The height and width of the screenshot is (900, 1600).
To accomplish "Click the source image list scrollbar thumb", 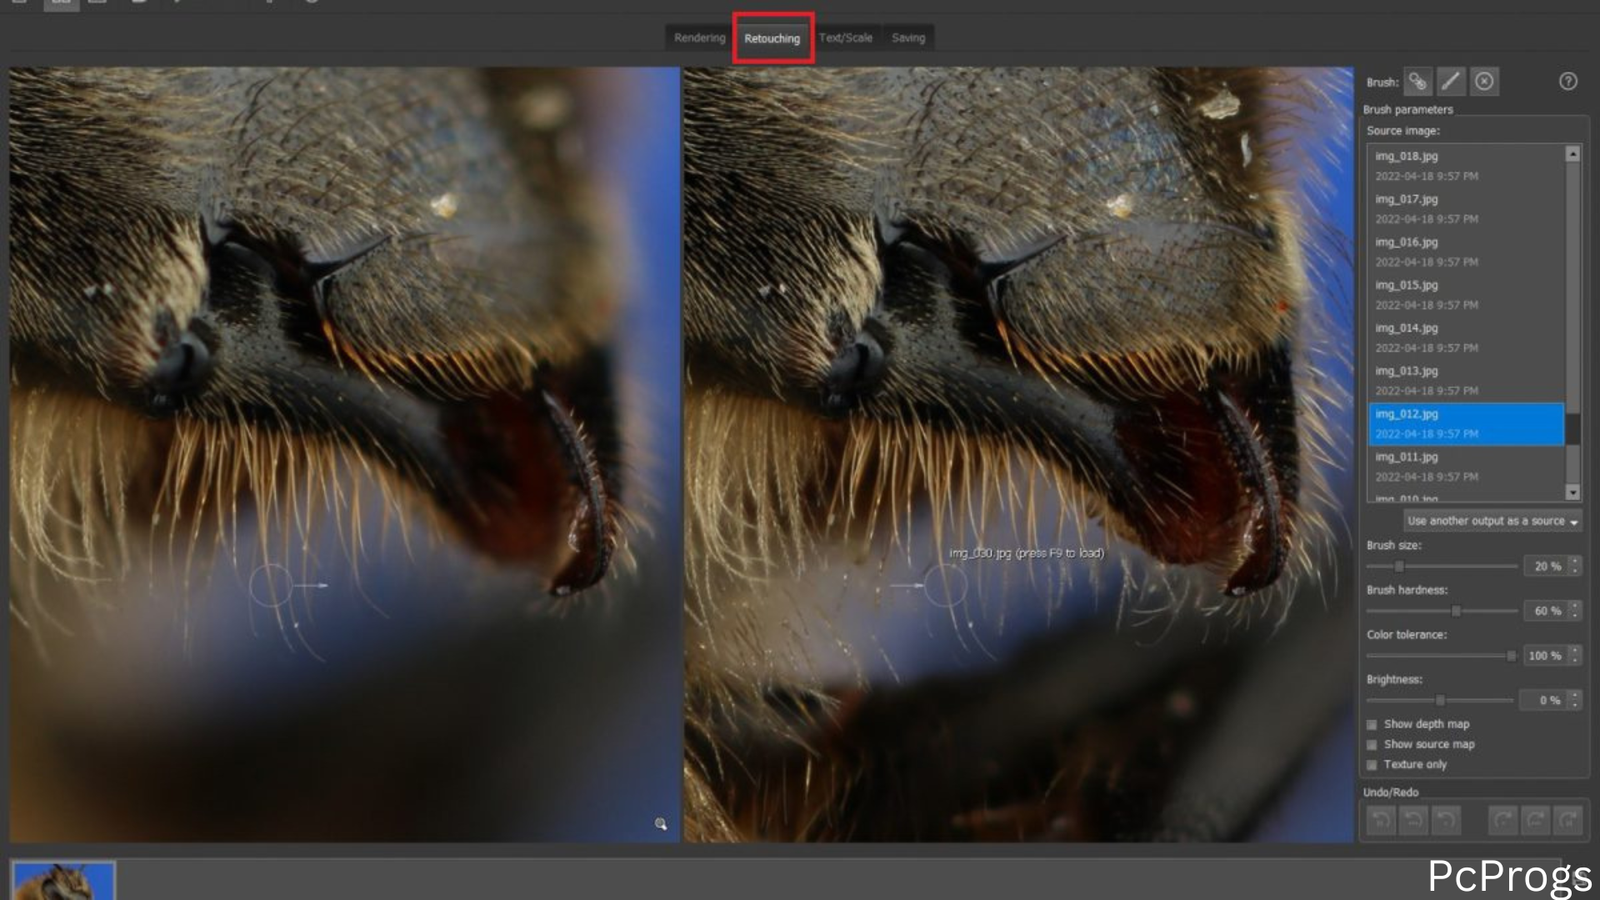I will pyautogui.click(x=1573, y=427).
